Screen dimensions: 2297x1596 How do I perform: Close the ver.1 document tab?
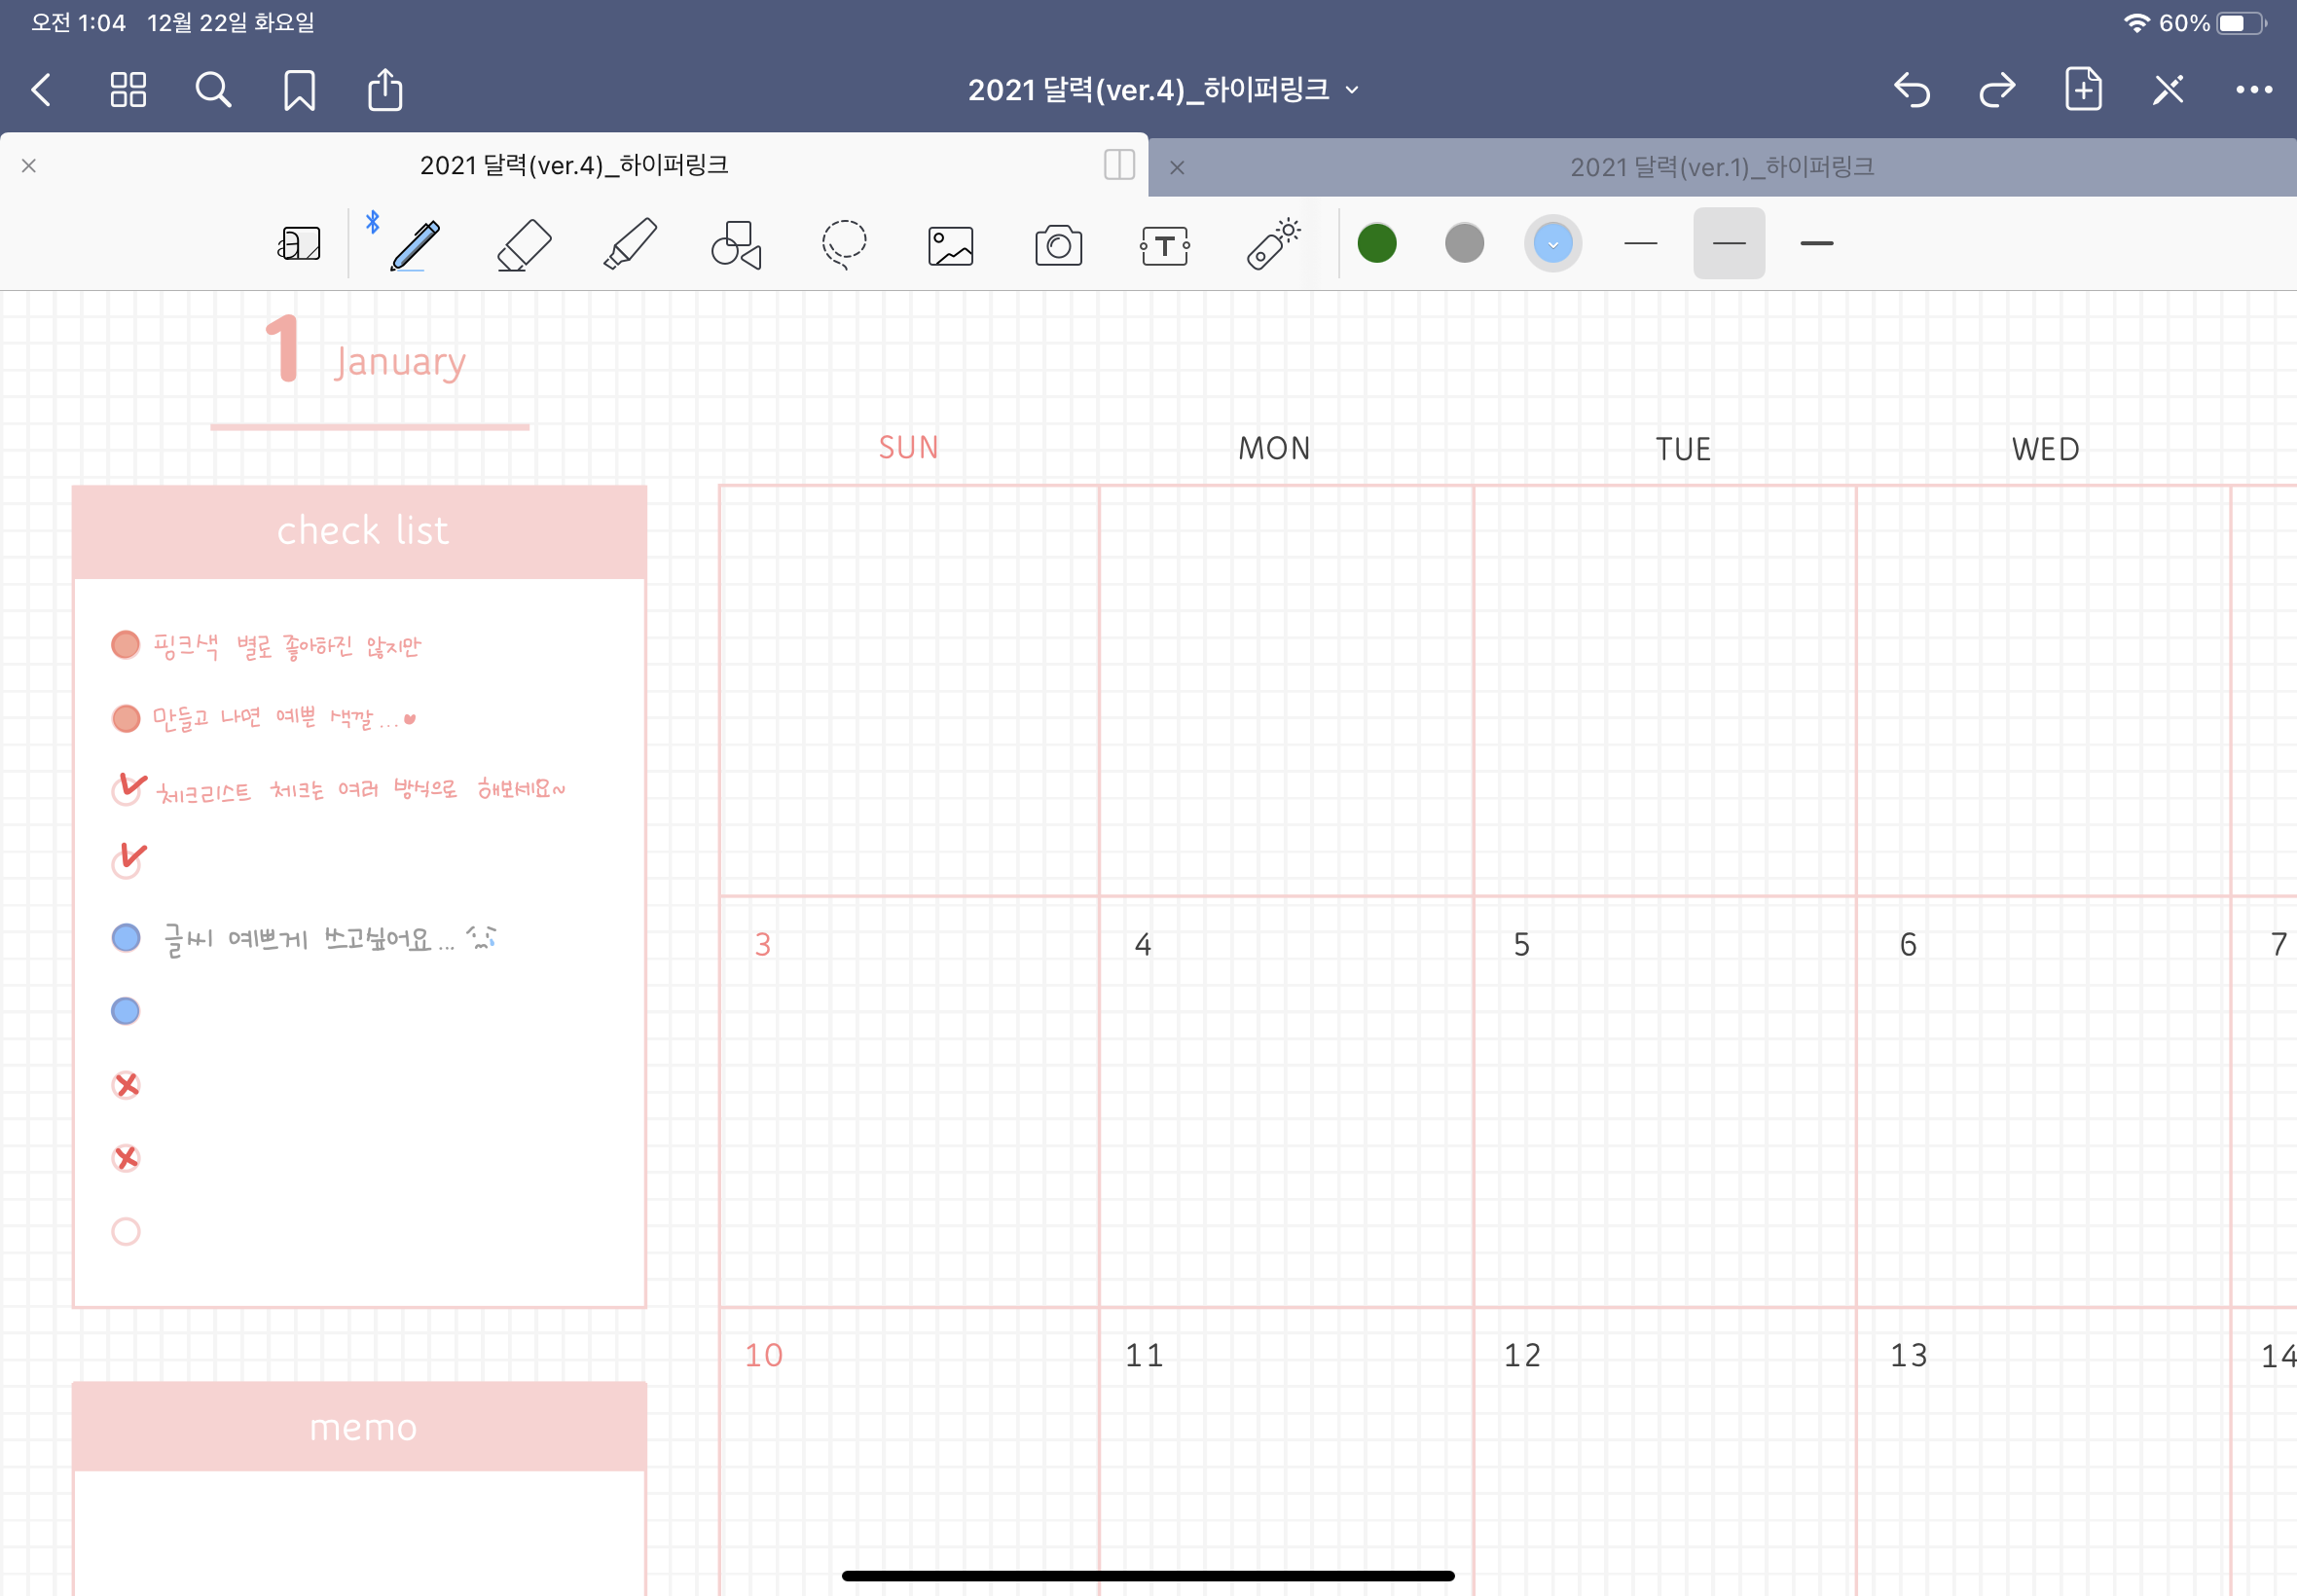[x=1177, y=167]
